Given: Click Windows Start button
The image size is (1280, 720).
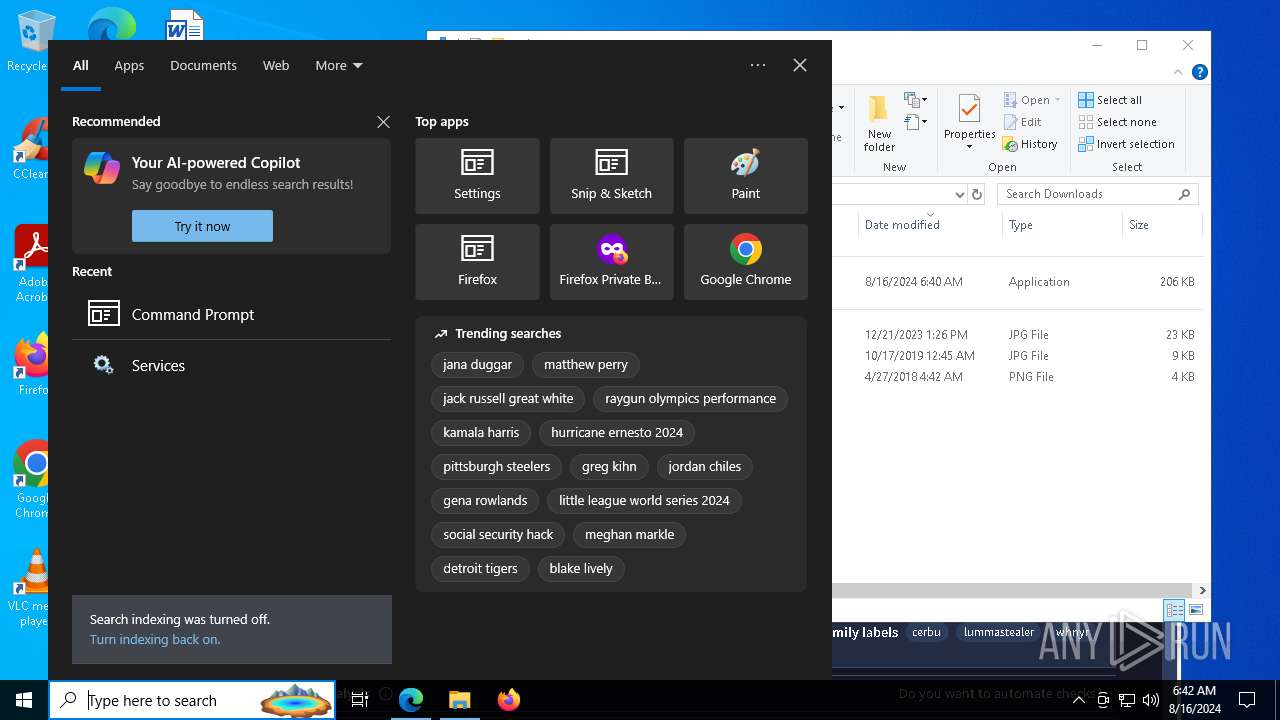Looking at the screenshot, I should click(x=24, y=700).
